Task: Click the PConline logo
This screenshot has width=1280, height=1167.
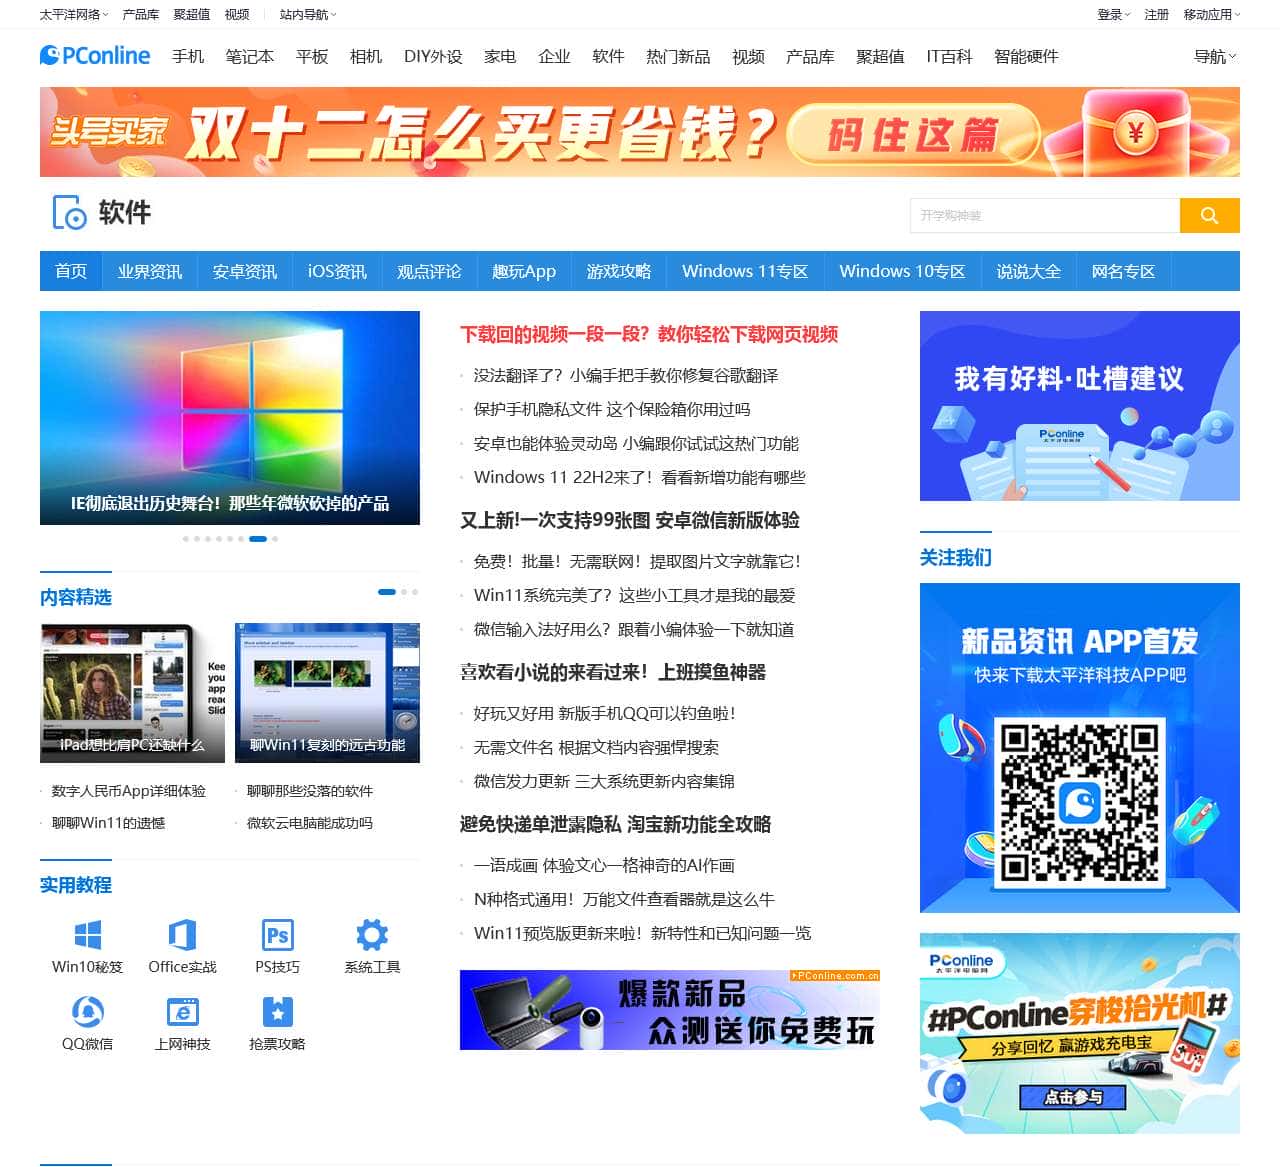Action: click(93, 56)
